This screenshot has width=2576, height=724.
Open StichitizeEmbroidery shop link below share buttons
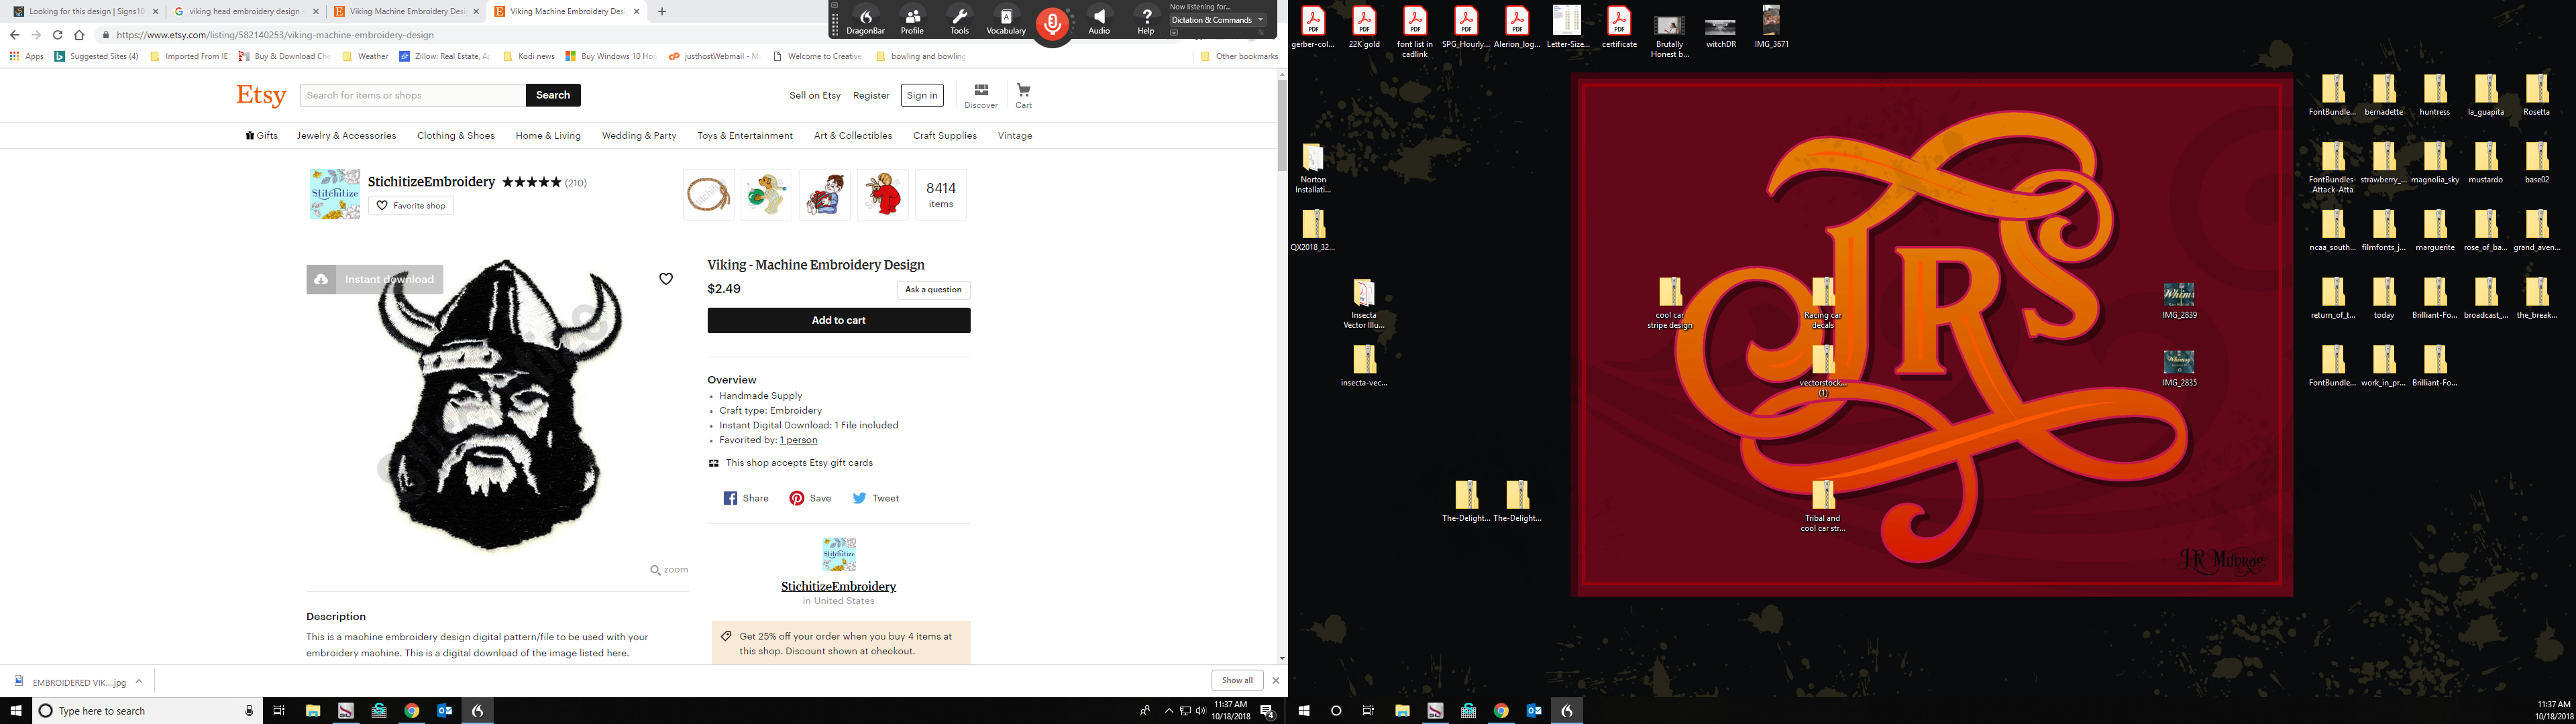pos(838,587)
